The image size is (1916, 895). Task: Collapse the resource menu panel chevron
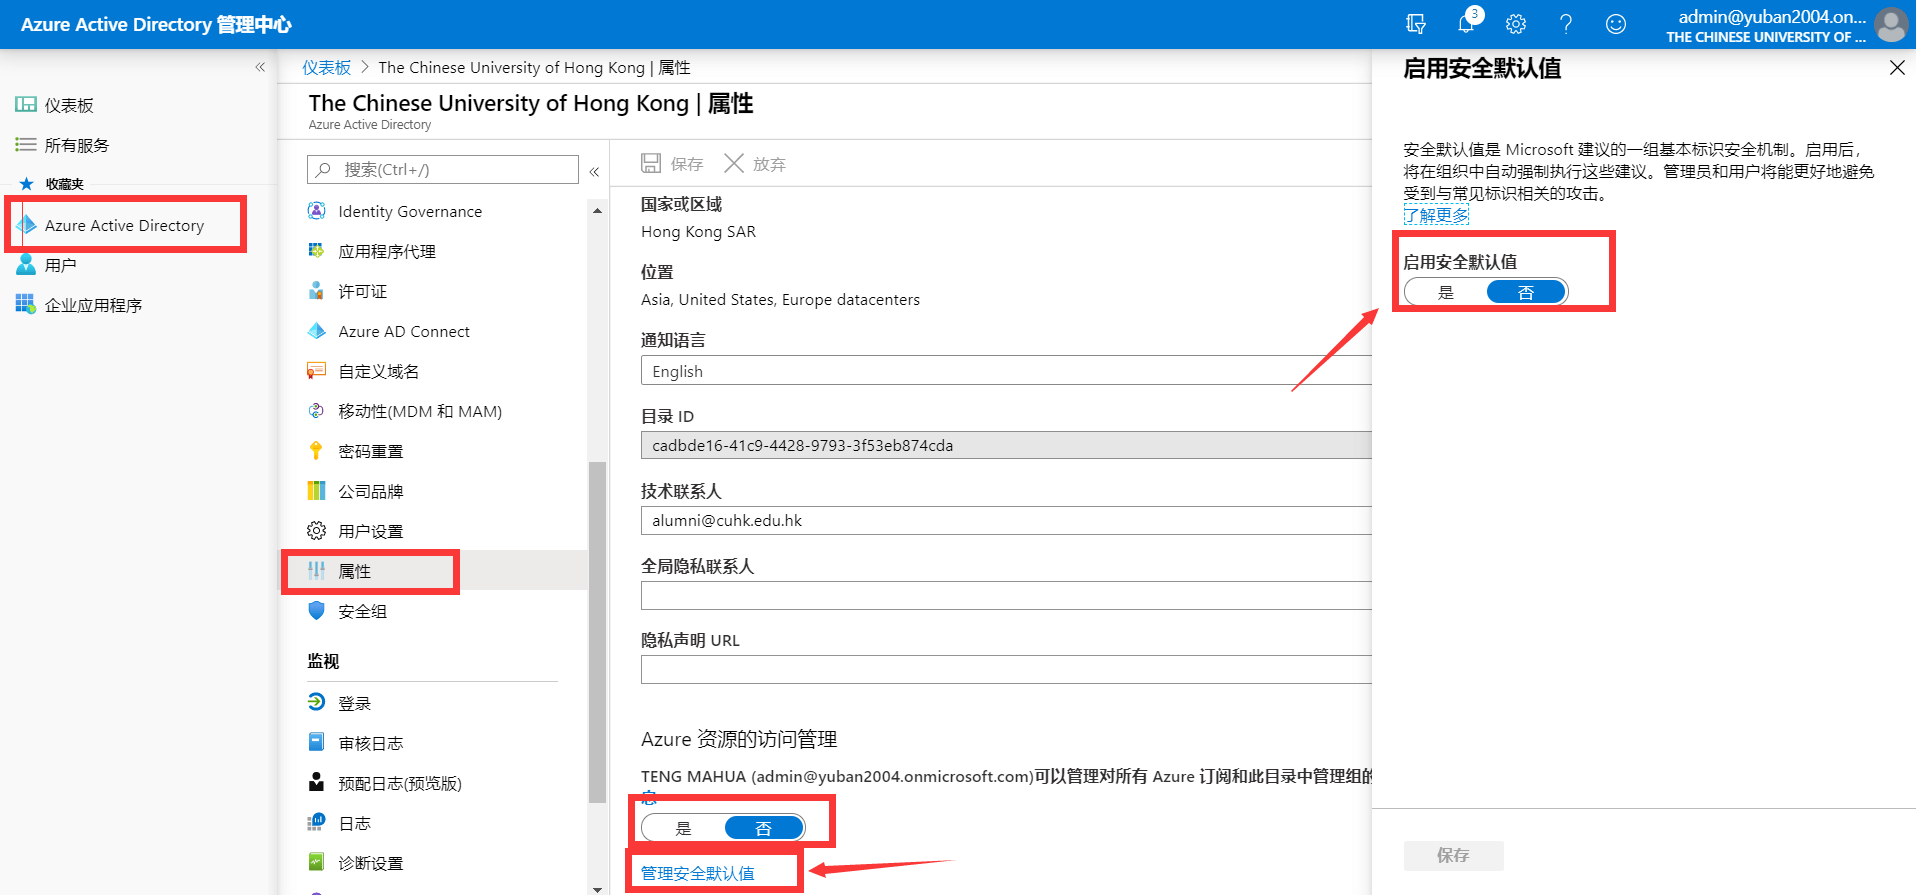[594, 172]
